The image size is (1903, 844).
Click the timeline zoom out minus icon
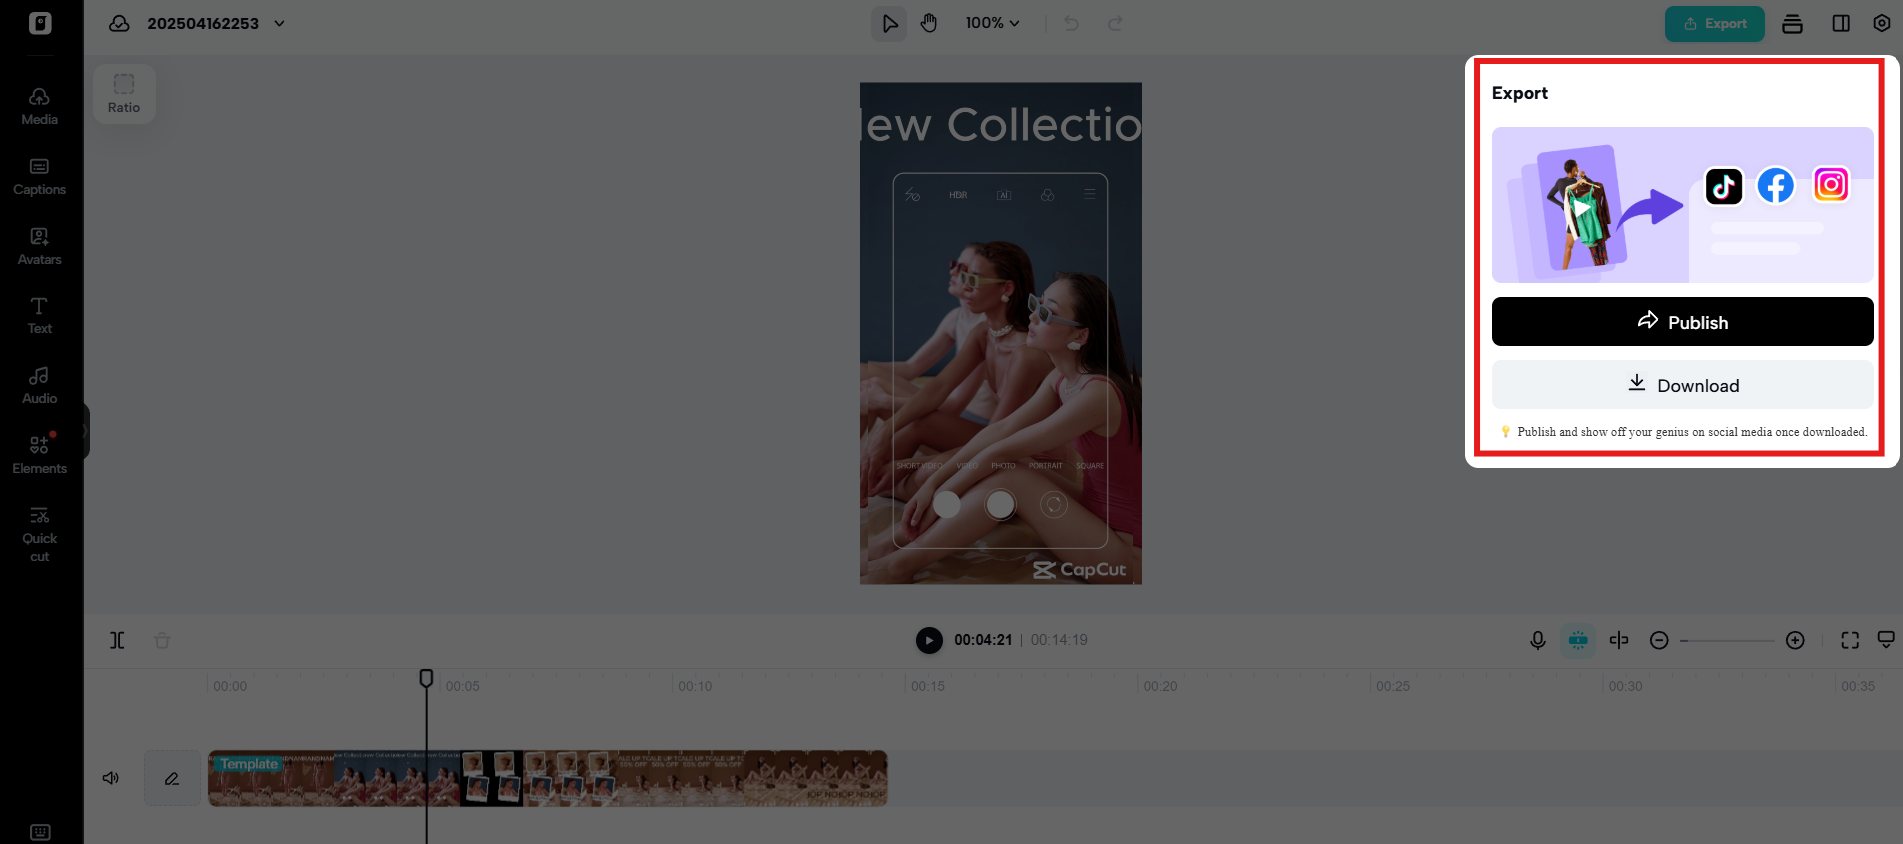tap(1659, 640)
